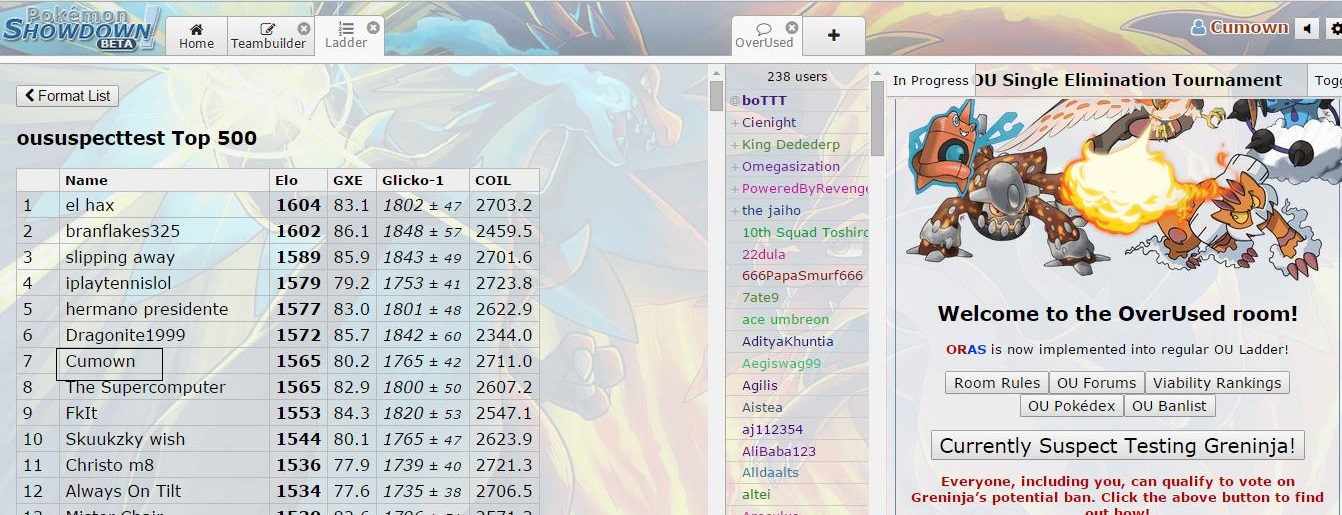Open user Aegiswag99 in list

(781, 364)
